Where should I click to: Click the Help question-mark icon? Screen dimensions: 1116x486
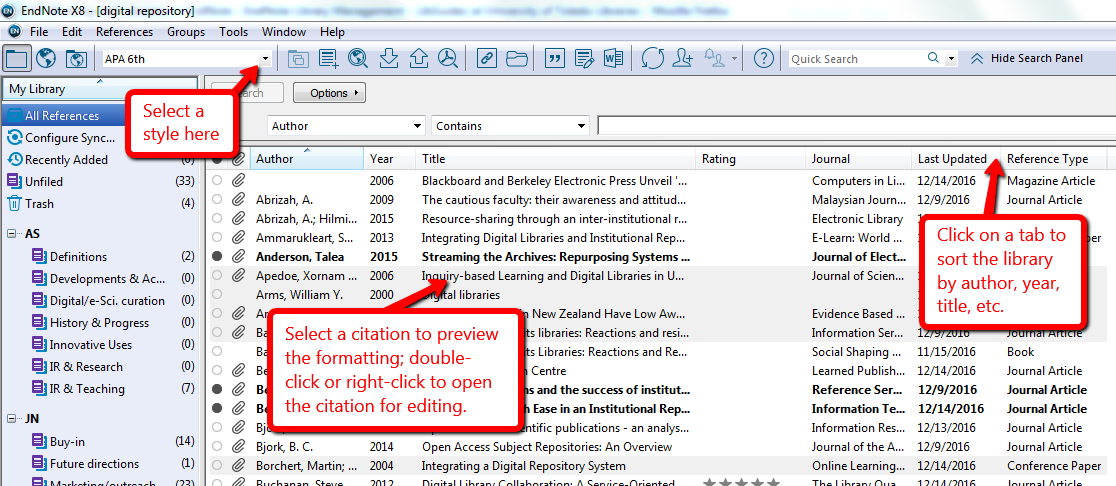coord(764,58)
